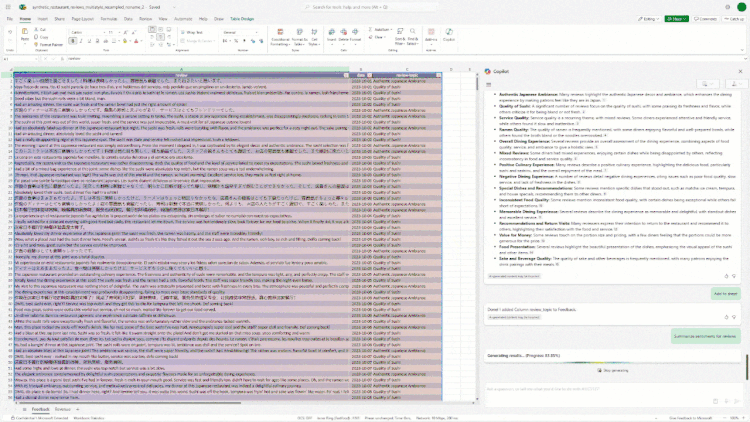Select the Feedback sheet tab
750x422 pixels.
(x=41, y=410)
